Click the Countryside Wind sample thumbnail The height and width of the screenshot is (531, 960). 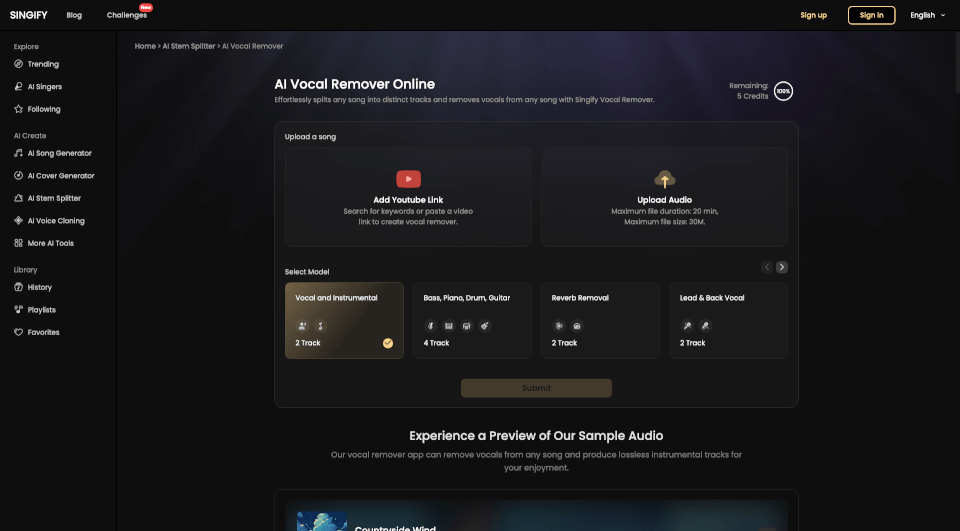(x=321, y=522)
